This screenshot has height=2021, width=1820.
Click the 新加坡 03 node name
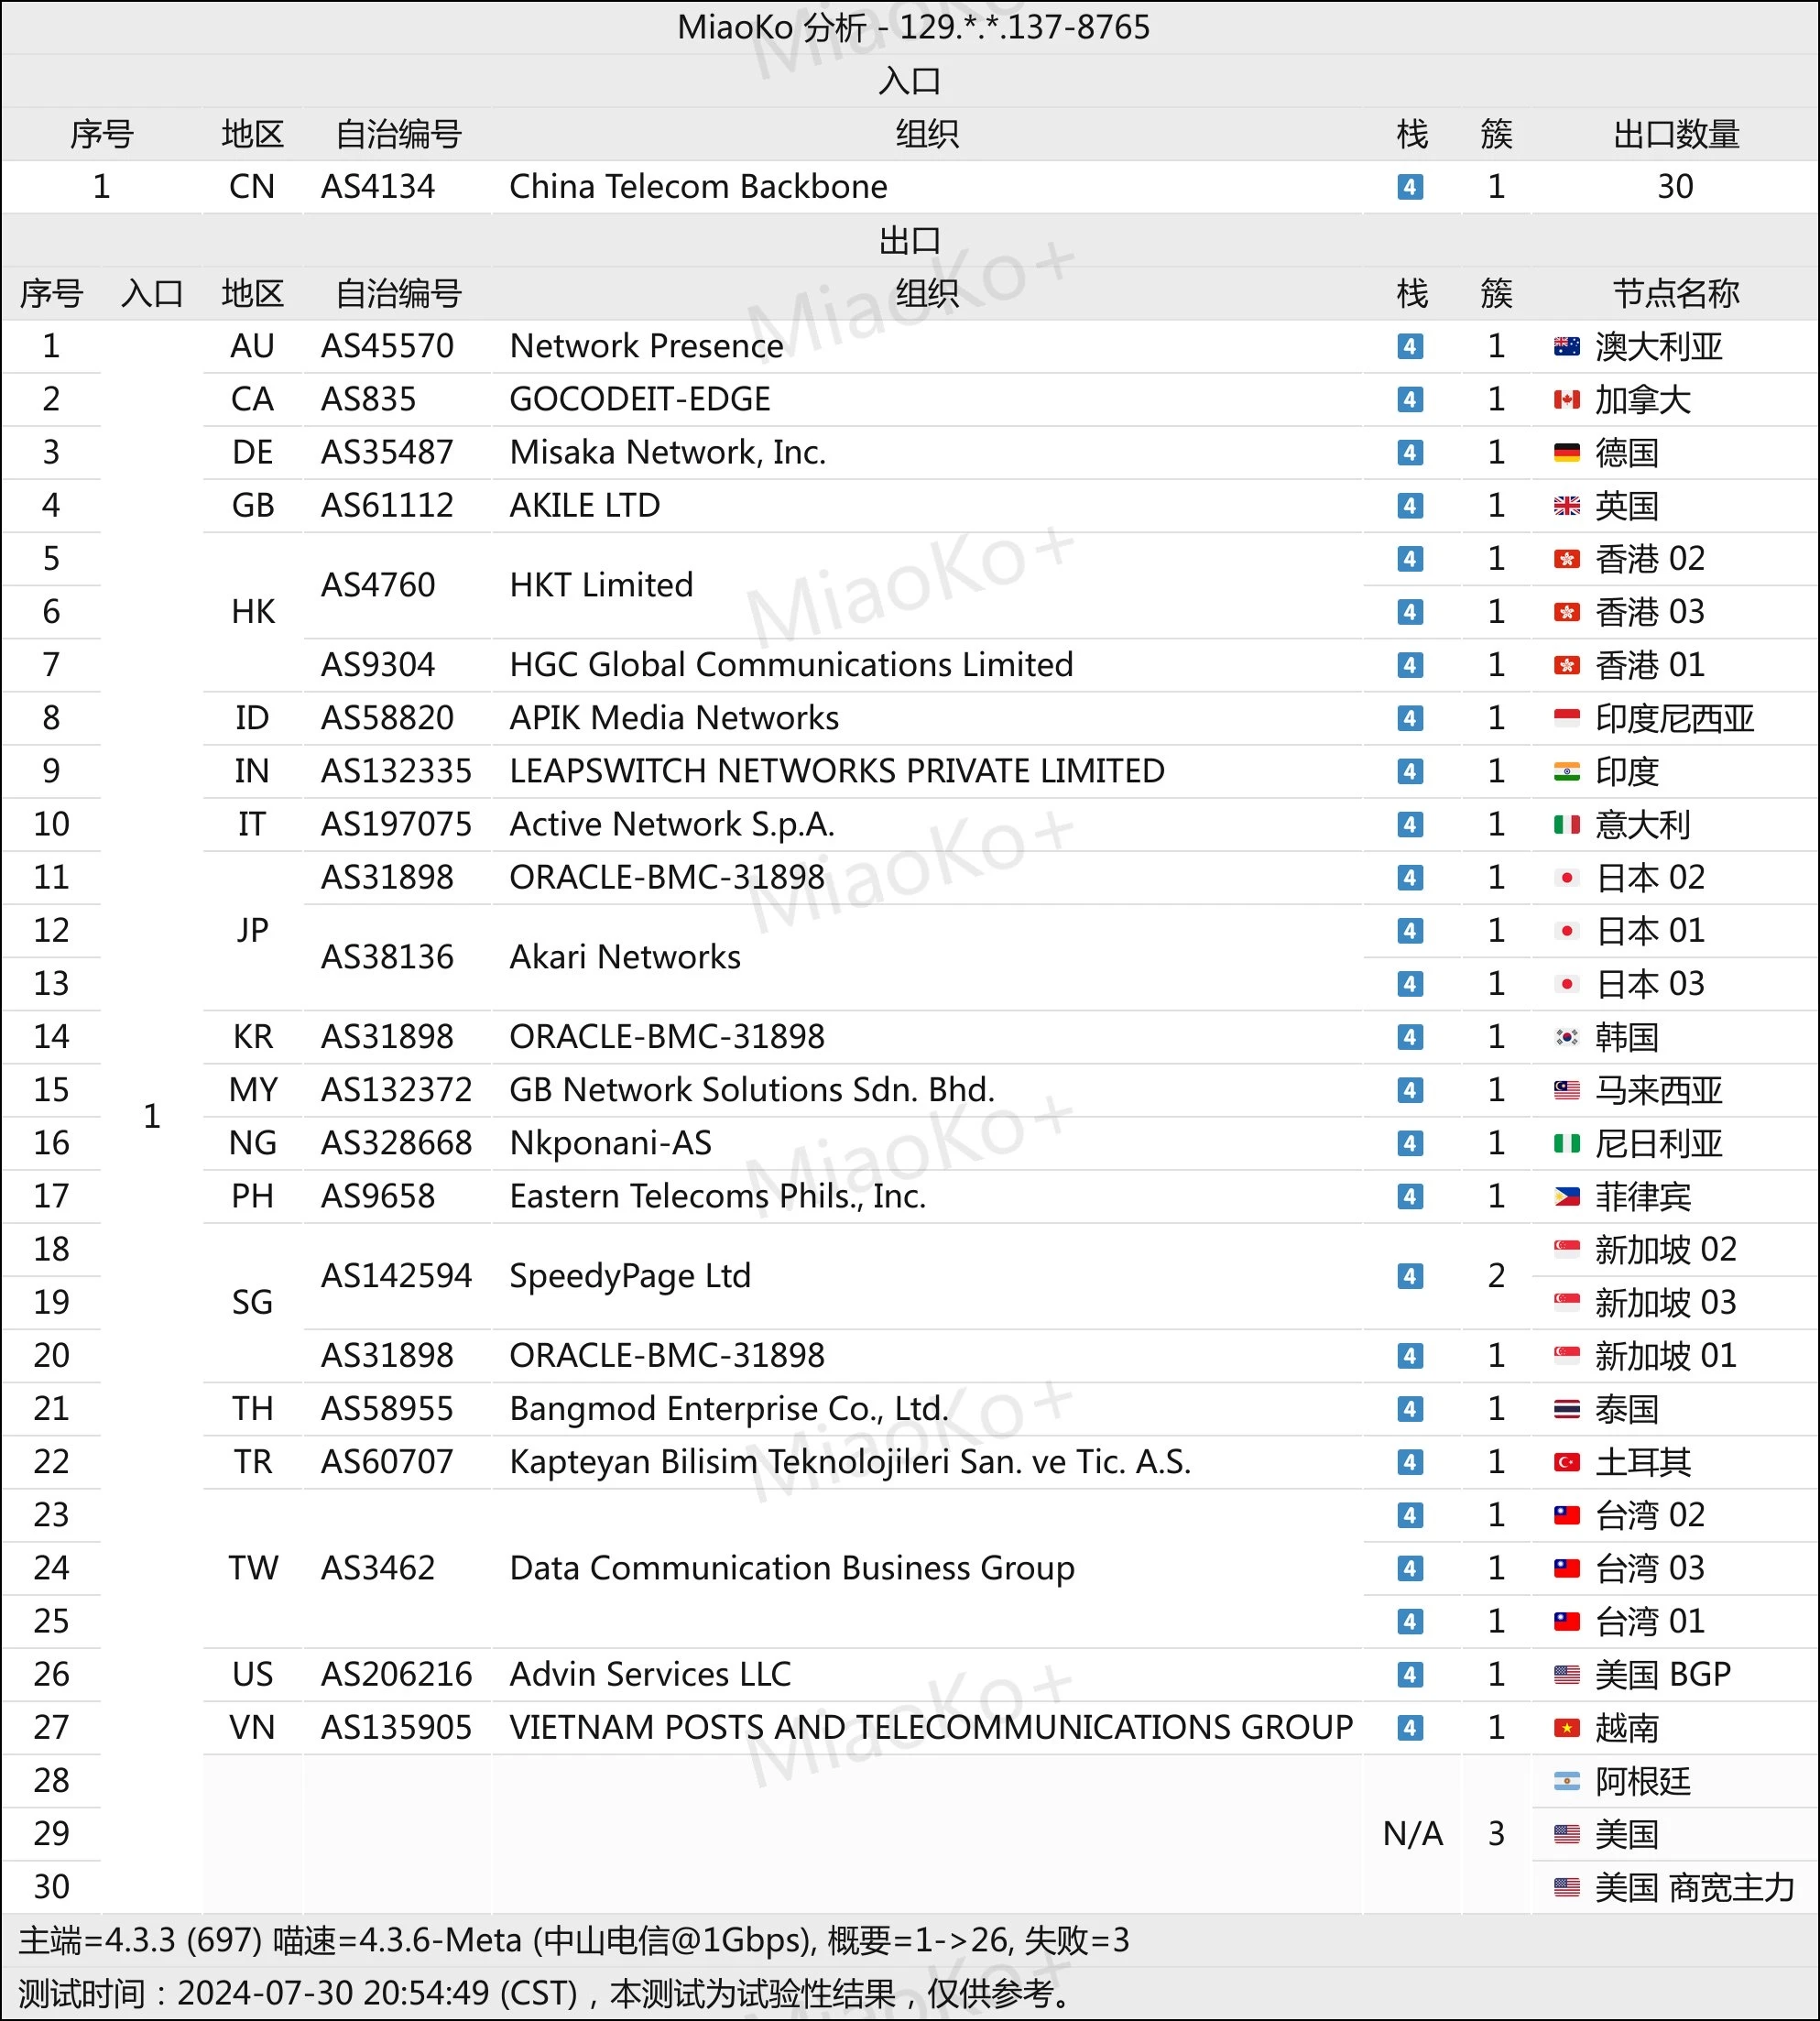[1665, 1303]
